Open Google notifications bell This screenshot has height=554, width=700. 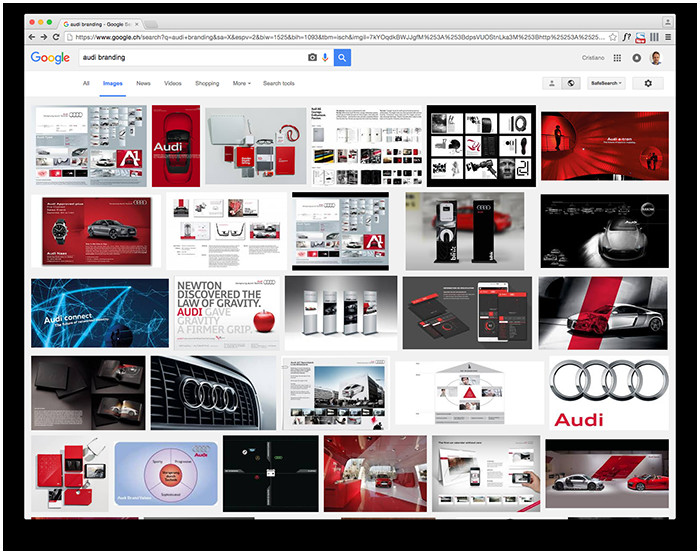click(637, 58)
